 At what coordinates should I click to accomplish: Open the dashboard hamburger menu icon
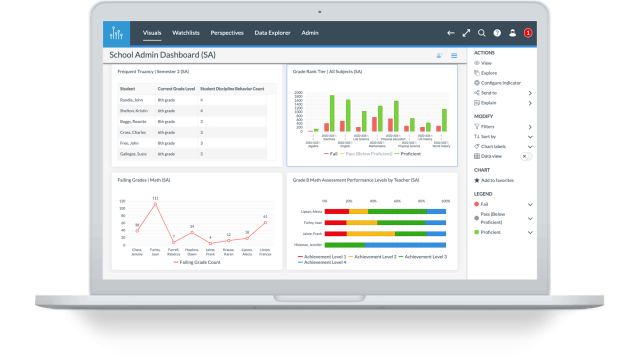454,56
